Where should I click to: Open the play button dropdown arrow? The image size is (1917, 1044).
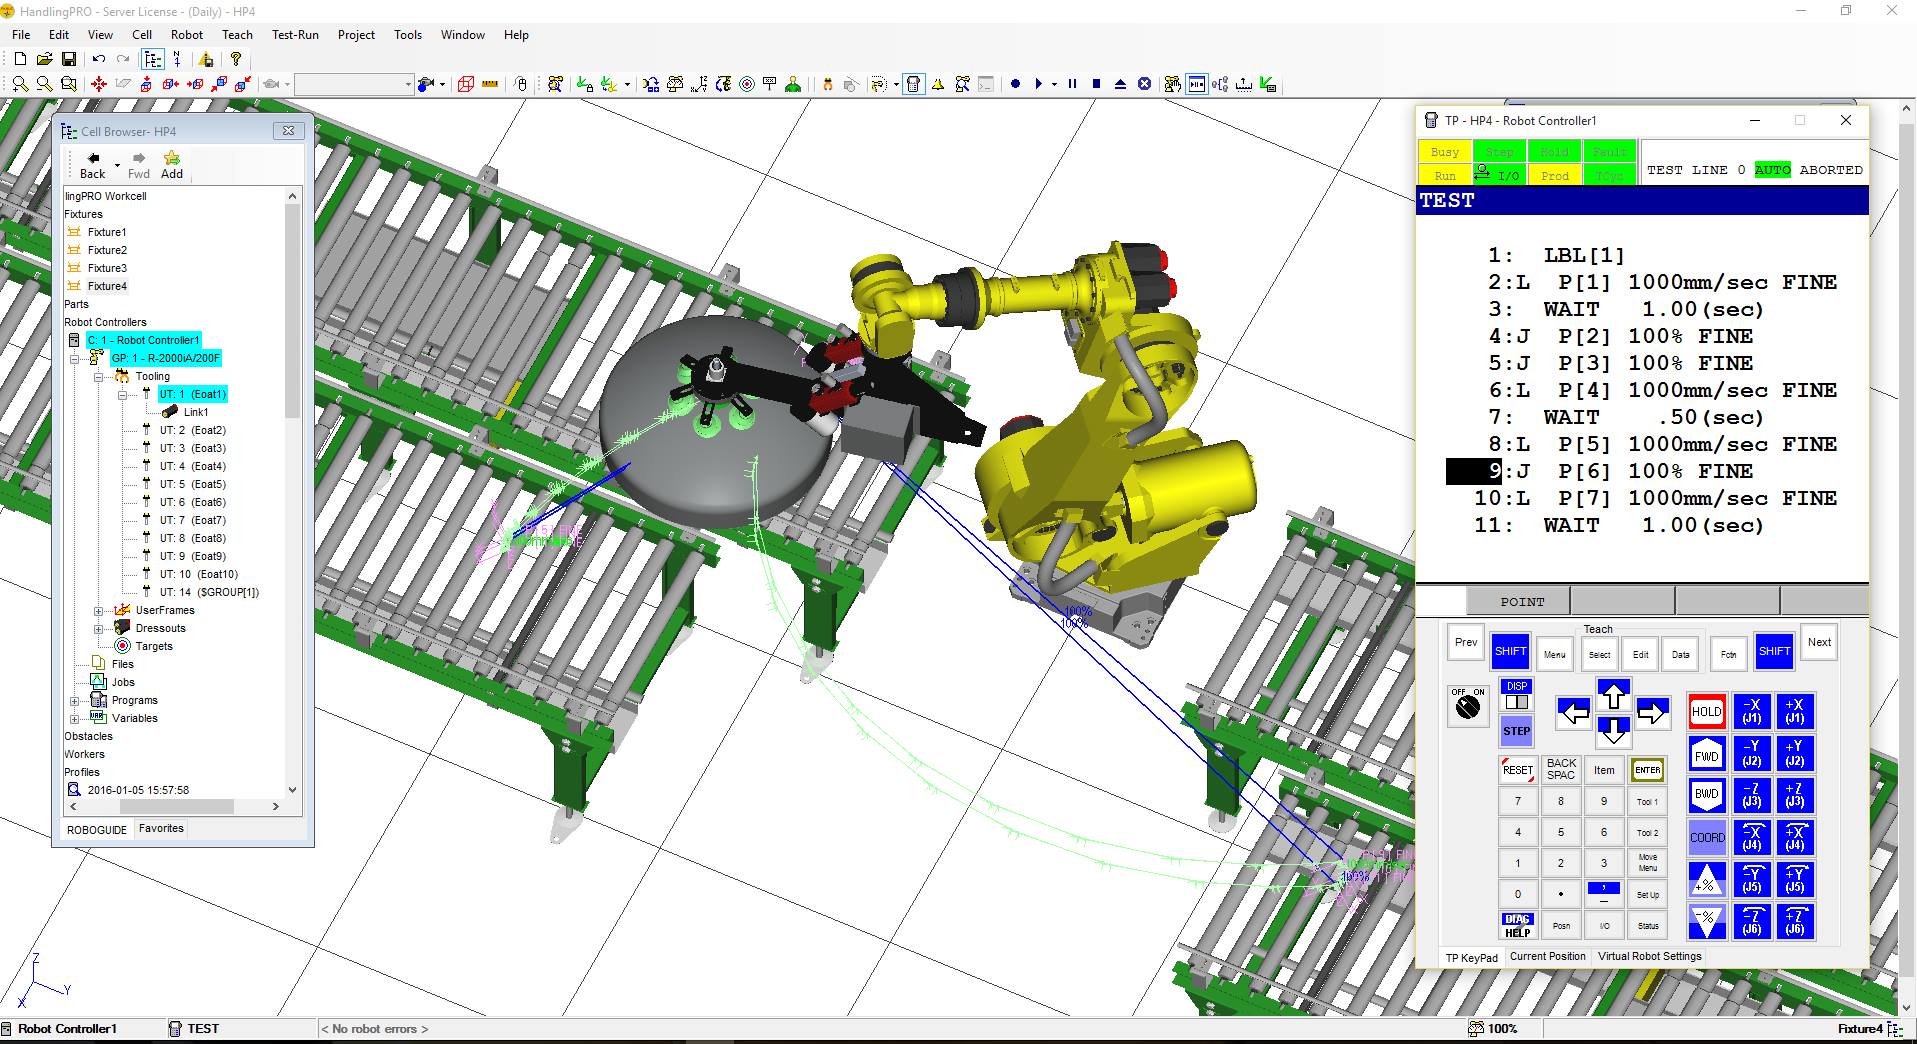click(1053, 84)
